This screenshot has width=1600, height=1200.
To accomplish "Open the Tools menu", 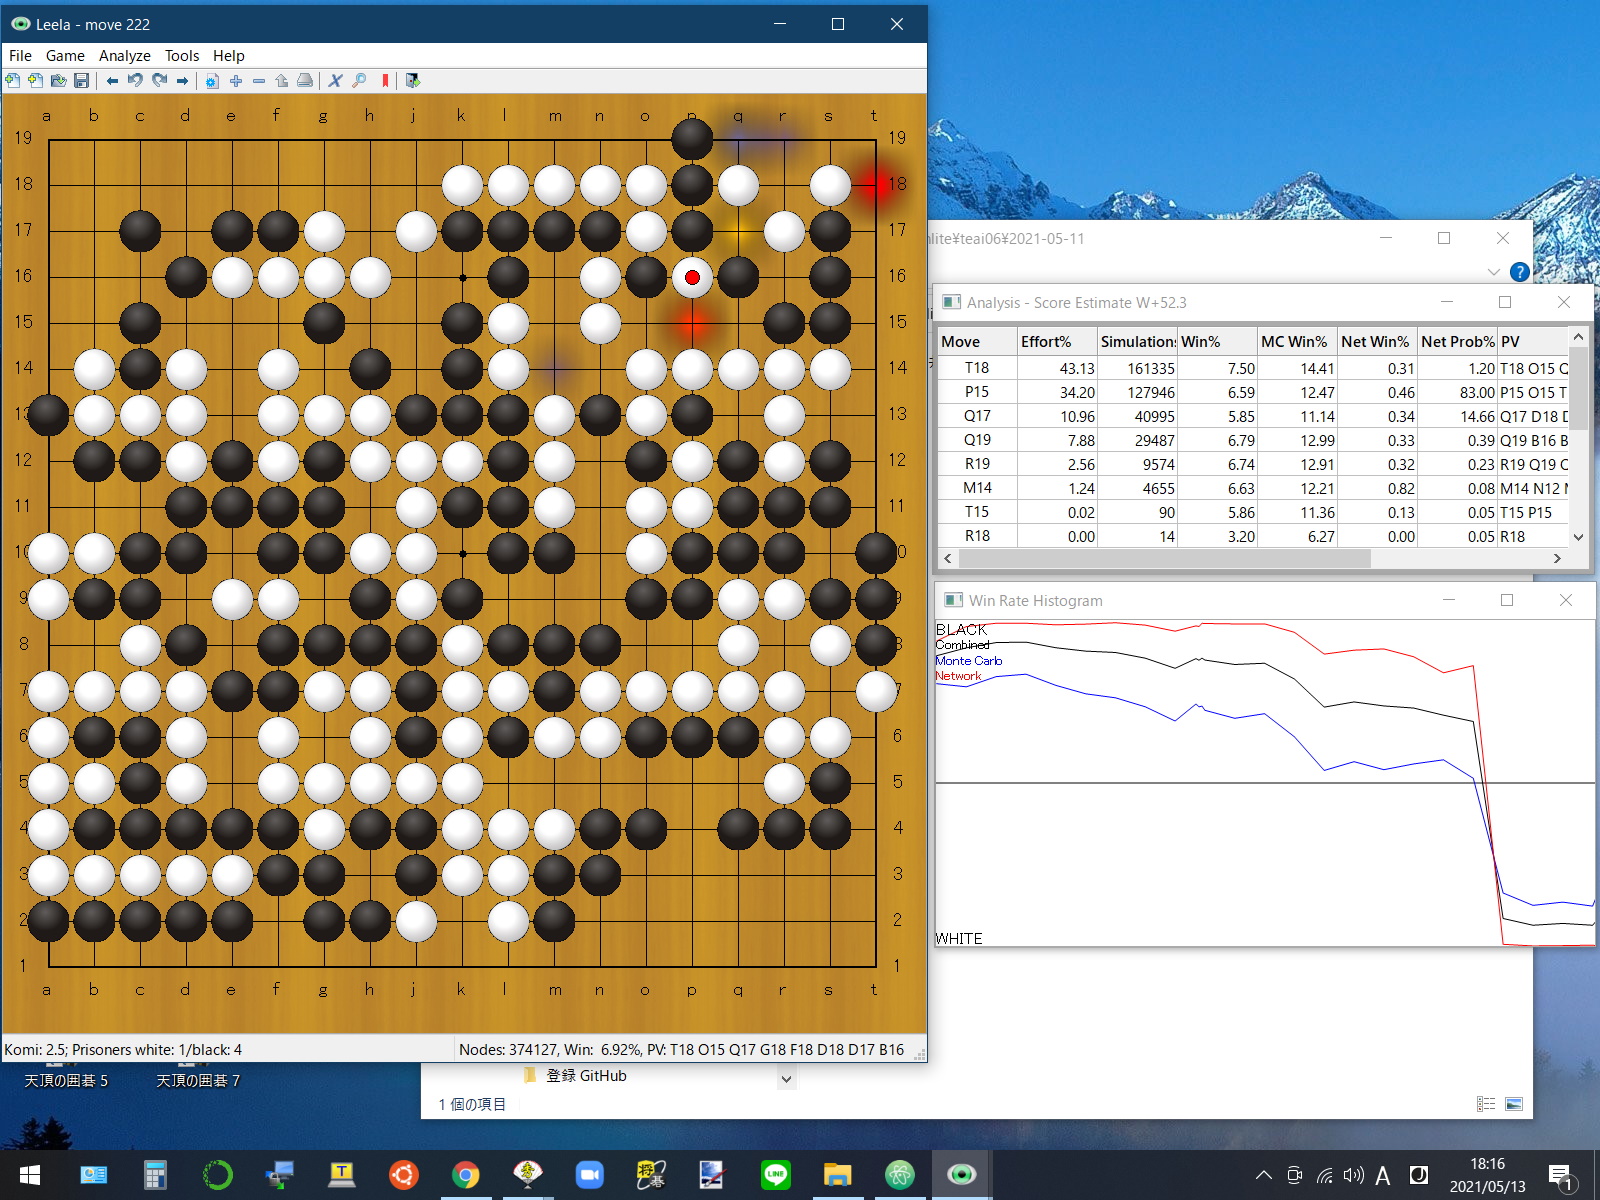I will click(181, 56).
